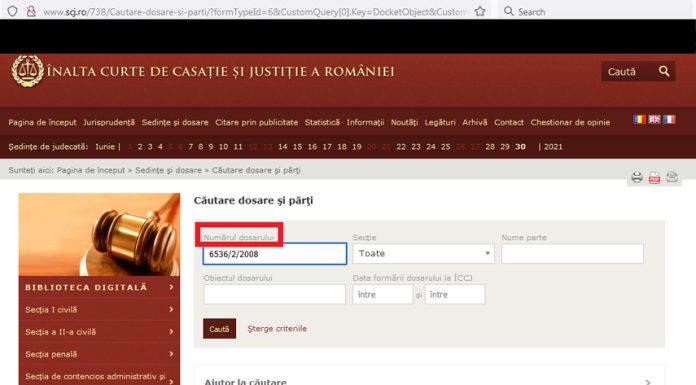This screenshot has width=696, height=385.
Task: Click the shield tracking protection icon
Action: (12, 11)
